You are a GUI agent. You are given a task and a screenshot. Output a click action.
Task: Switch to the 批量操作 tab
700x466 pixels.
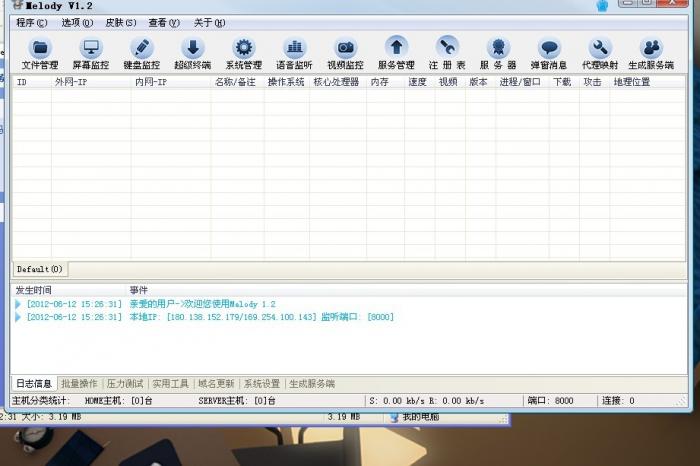[79, 384]
